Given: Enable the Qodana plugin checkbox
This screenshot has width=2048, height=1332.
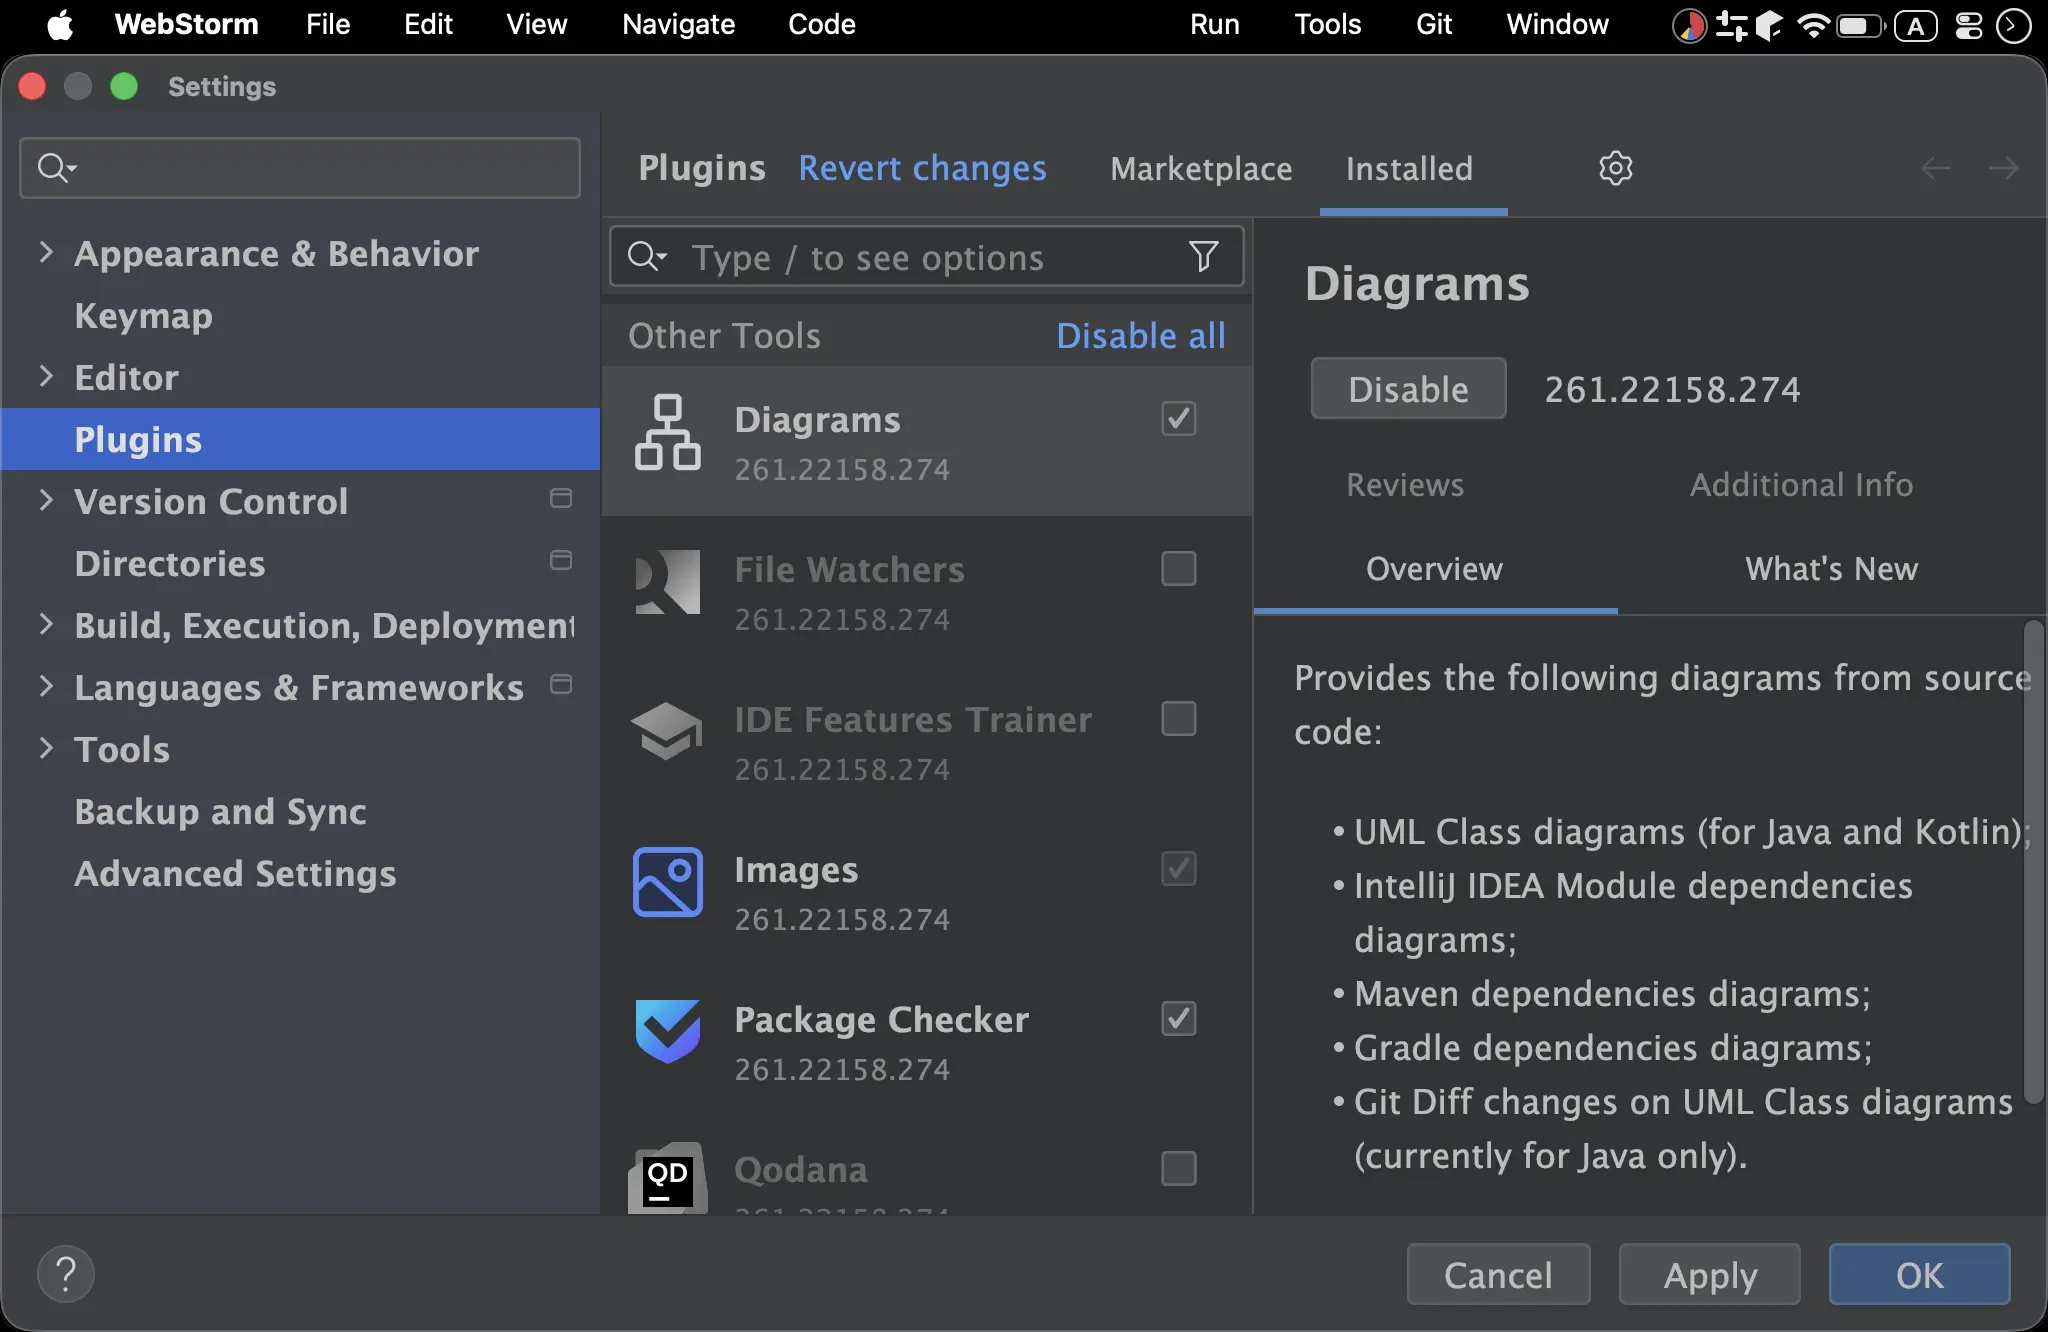Looking at the screenshot, I should (1179, 1168).
